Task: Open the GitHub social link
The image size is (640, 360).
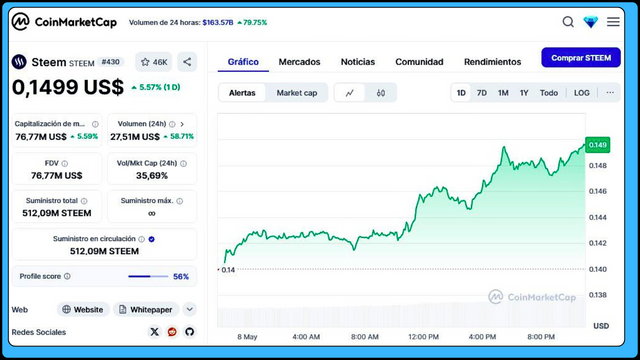Action: (189, 332)
